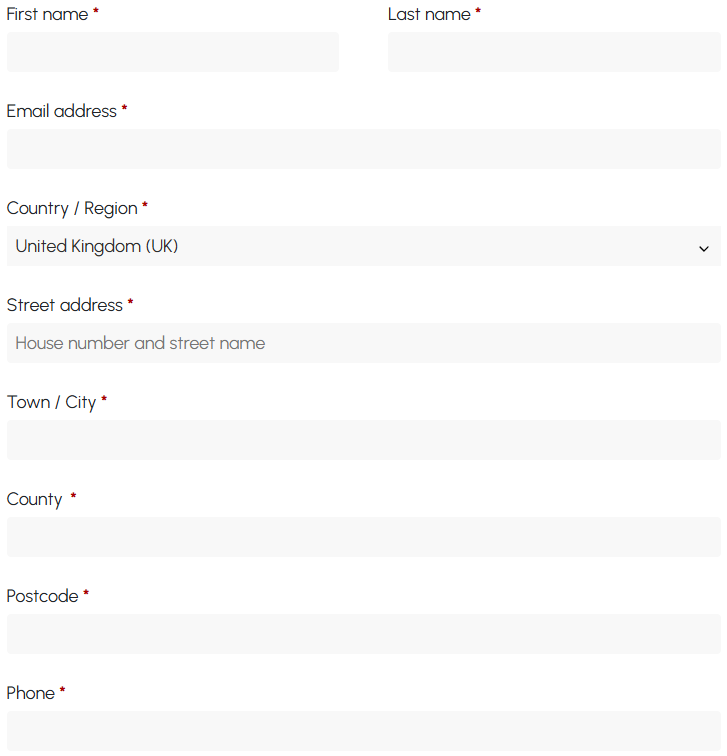This screenshot has width=727, height=756.
Task: Focus the Last name text box
Action: pyautogui.click(x=554, y=52)
